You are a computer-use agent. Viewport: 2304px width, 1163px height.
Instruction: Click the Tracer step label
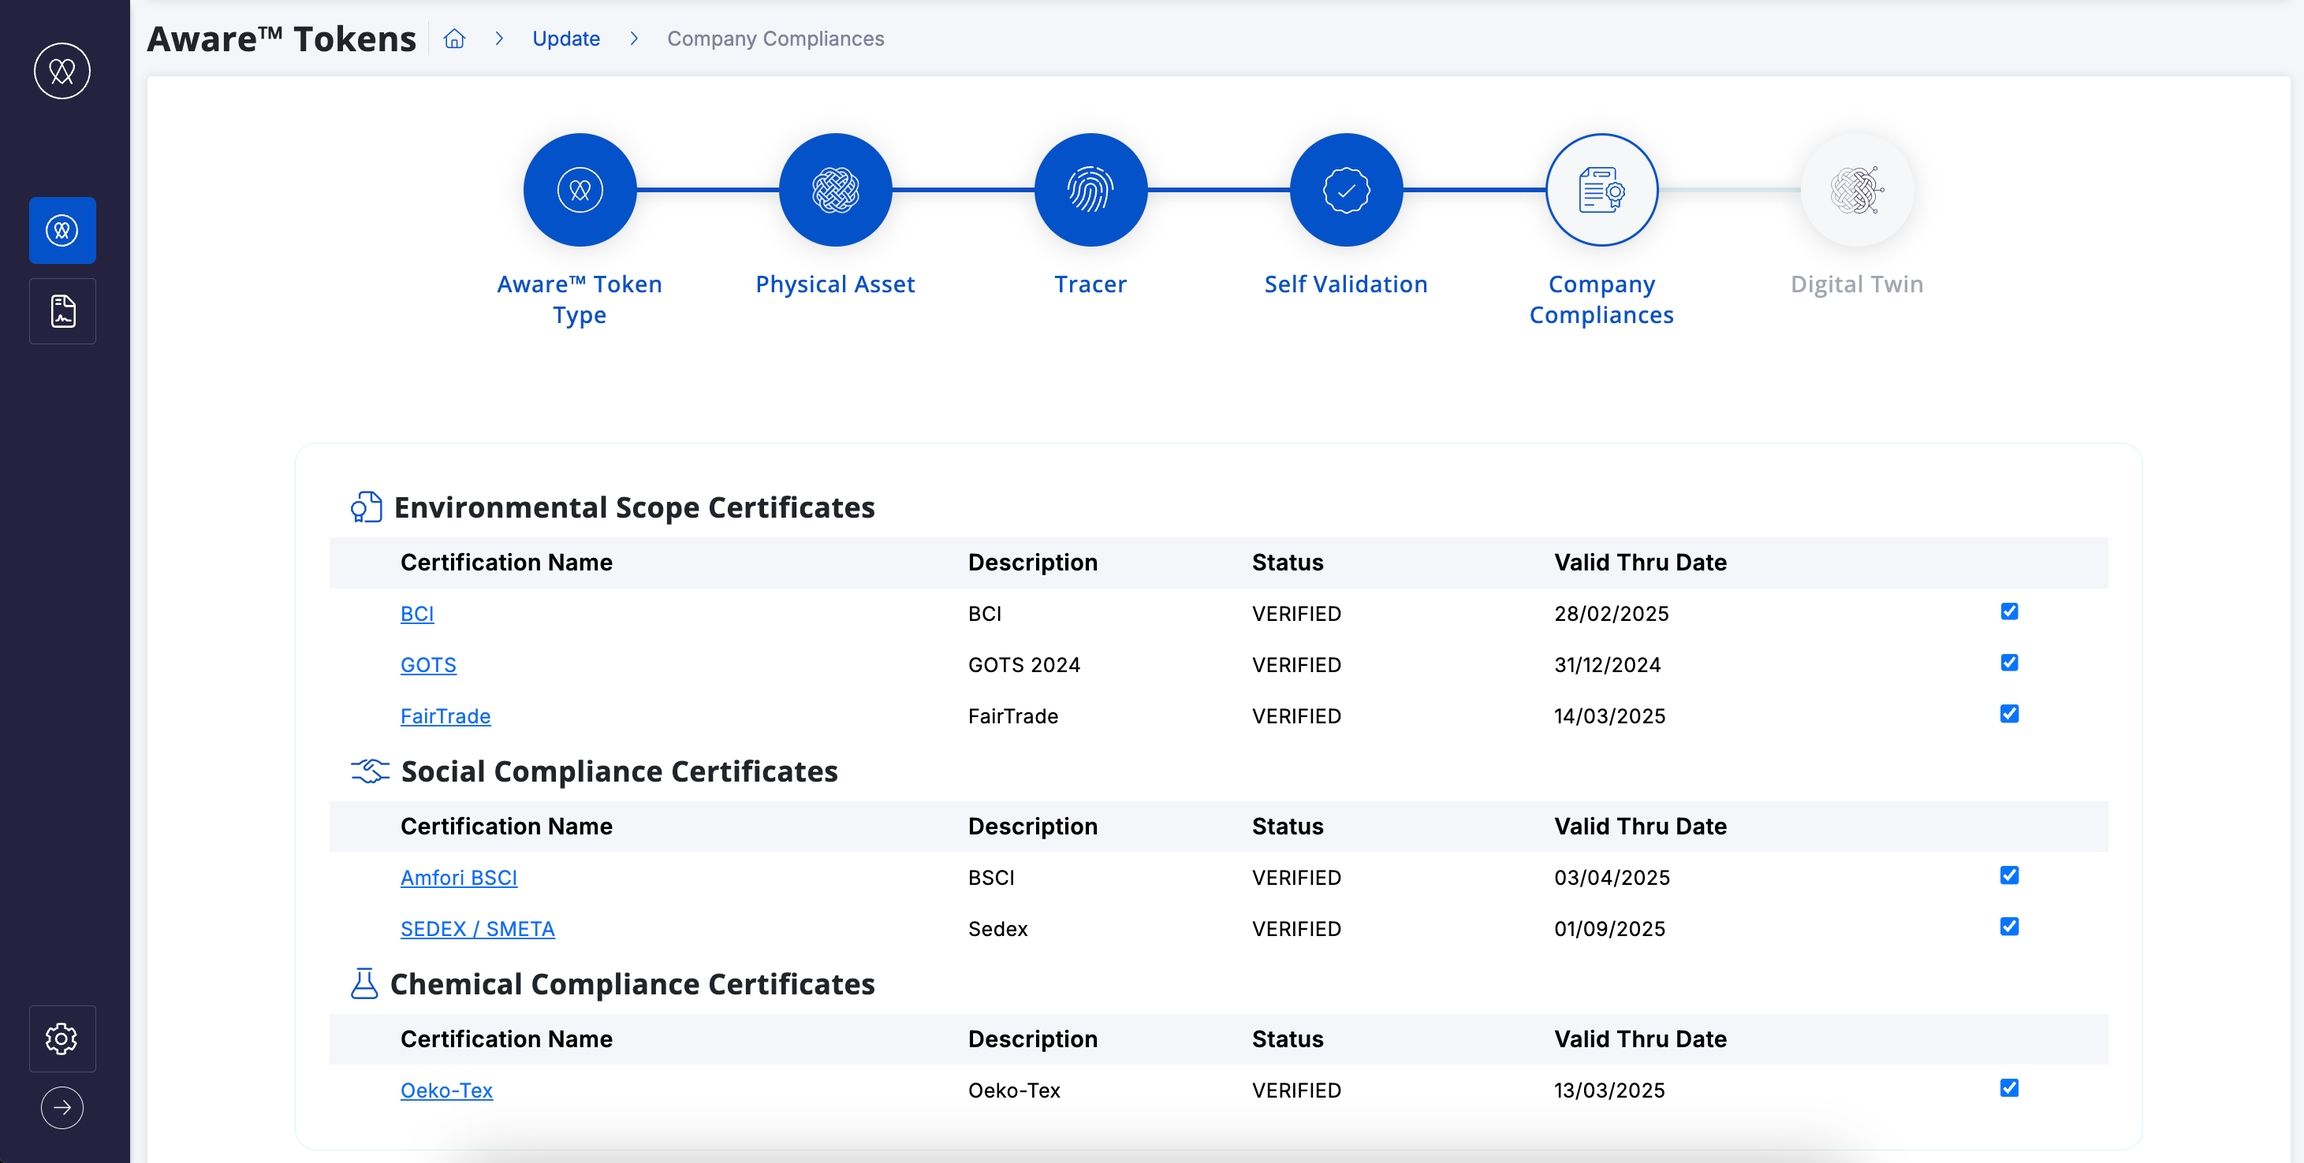click(x=1091, y=284)
